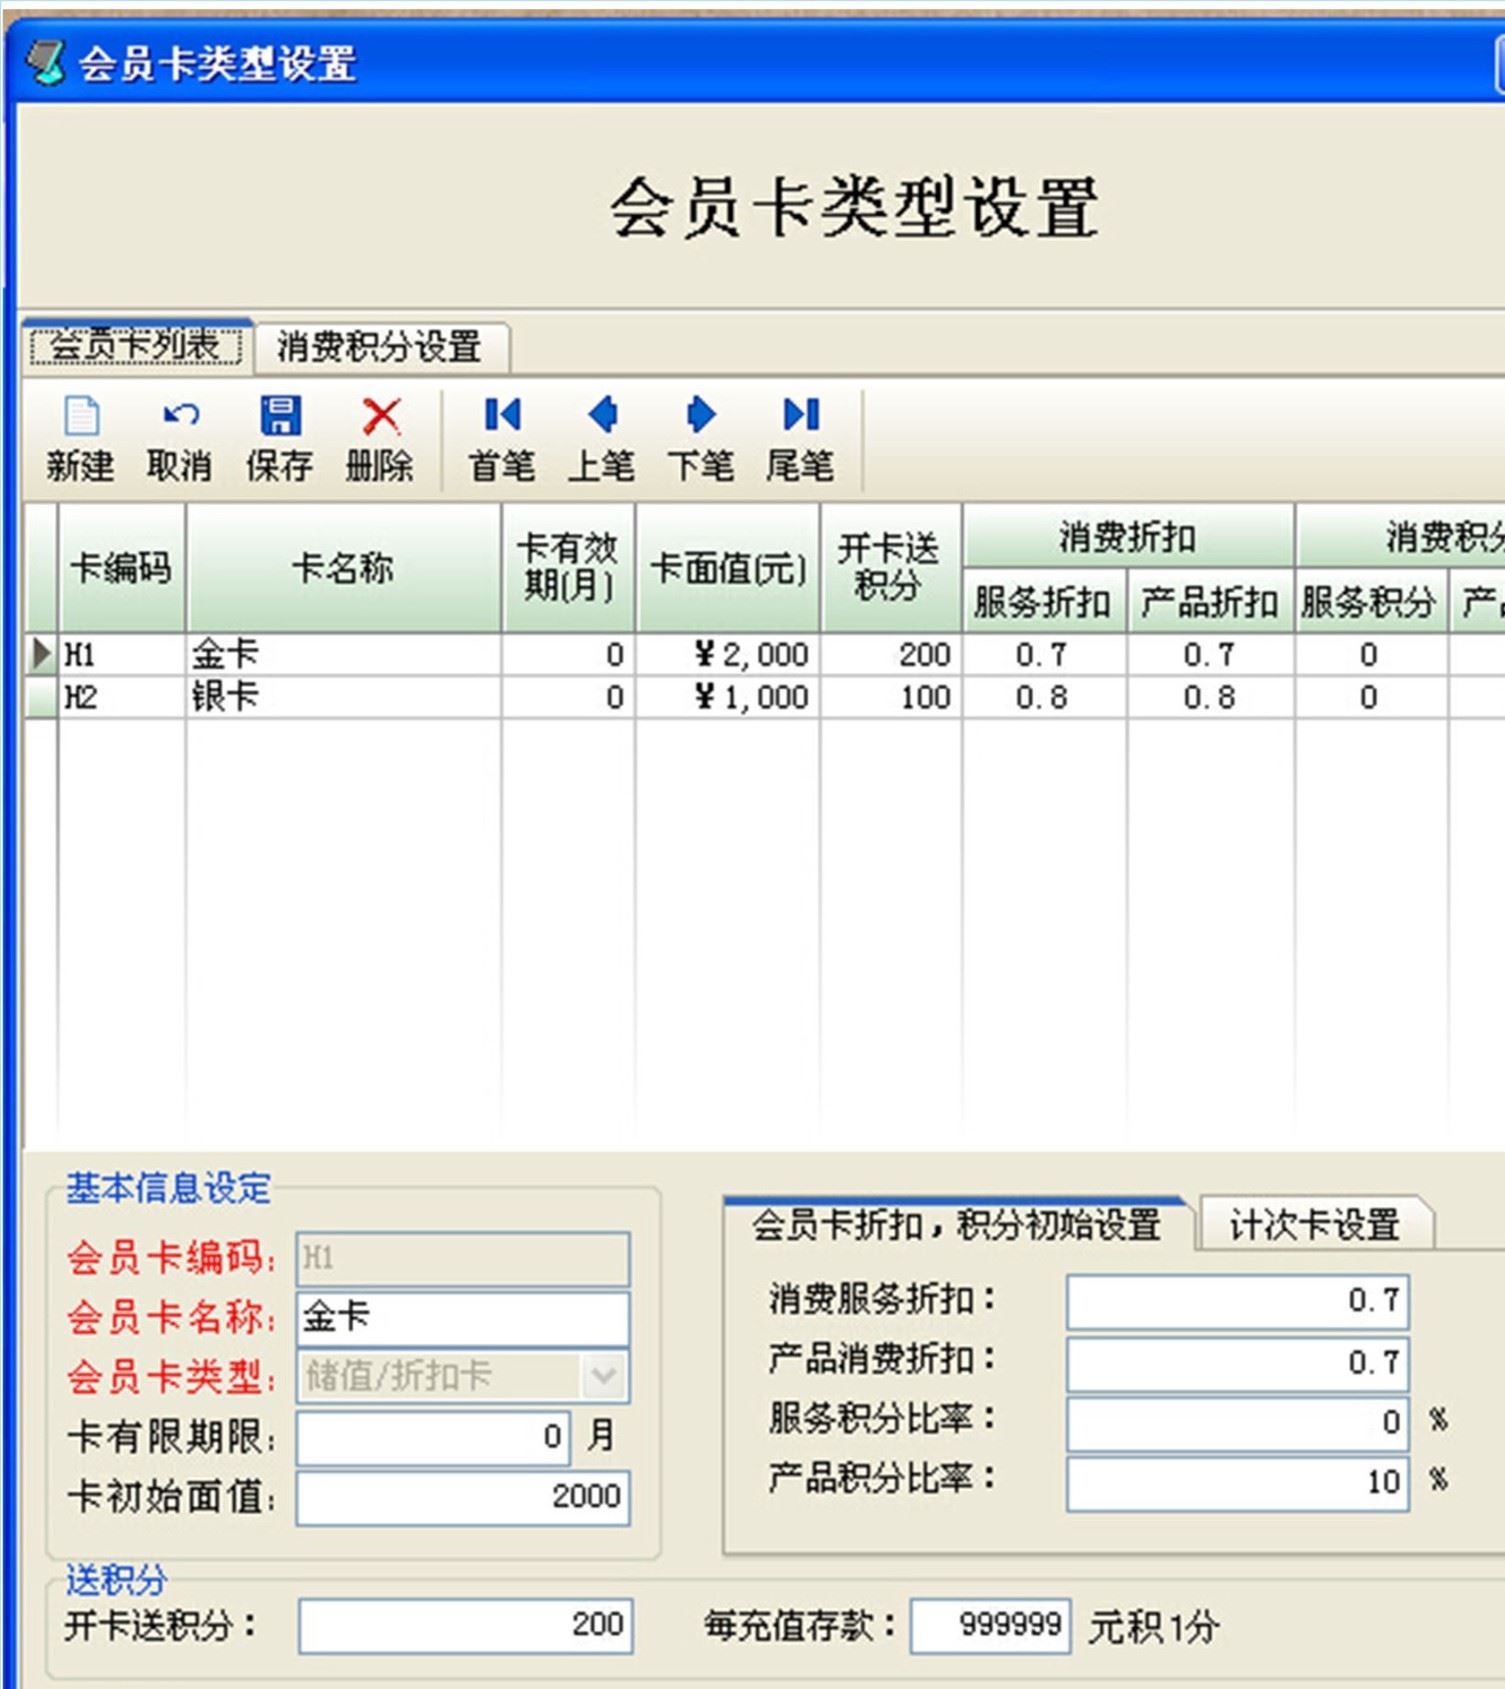Click the 消费折扣 group header
Screen dimensions: 1505x1689
click(x=1127, y=537)
